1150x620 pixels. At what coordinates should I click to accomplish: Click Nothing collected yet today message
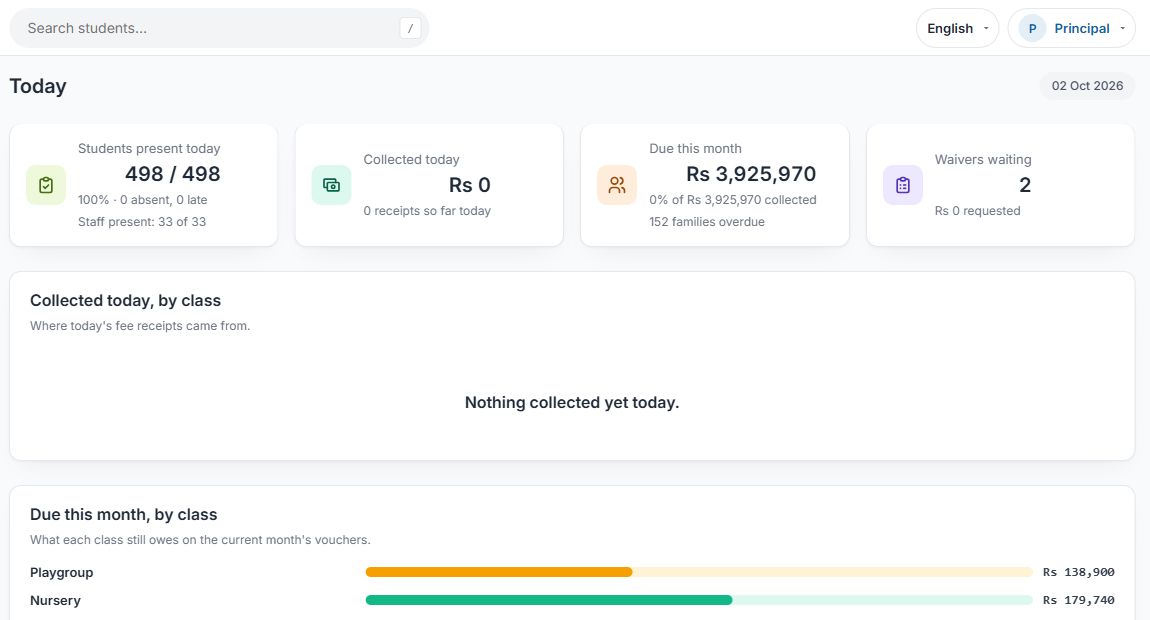(x=572, y=403)
